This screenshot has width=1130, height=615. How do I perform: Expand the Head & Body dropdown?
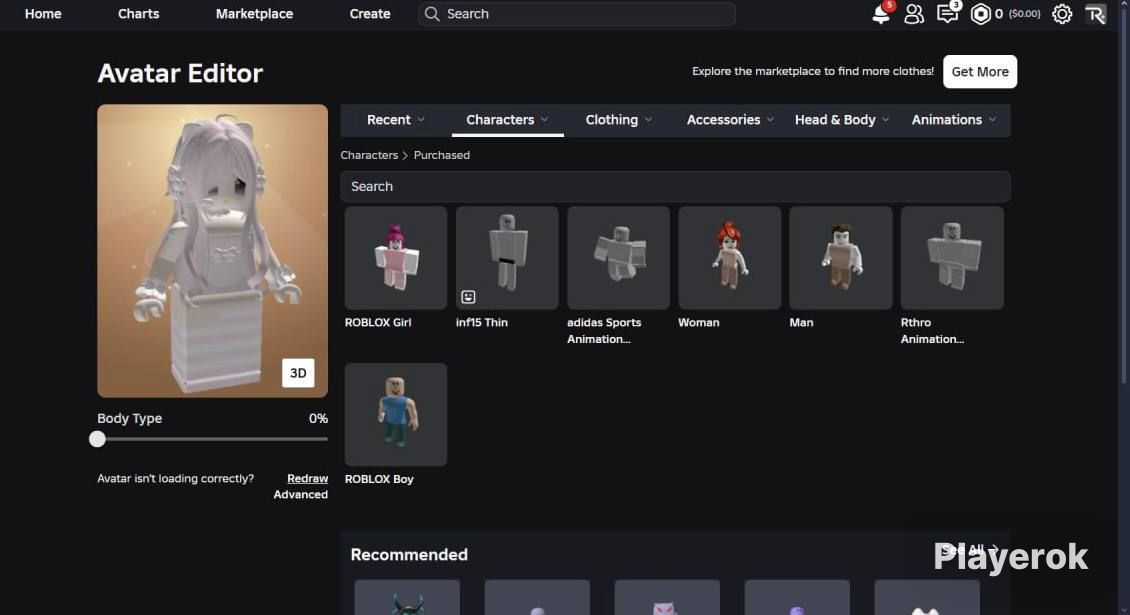[842, 120]
